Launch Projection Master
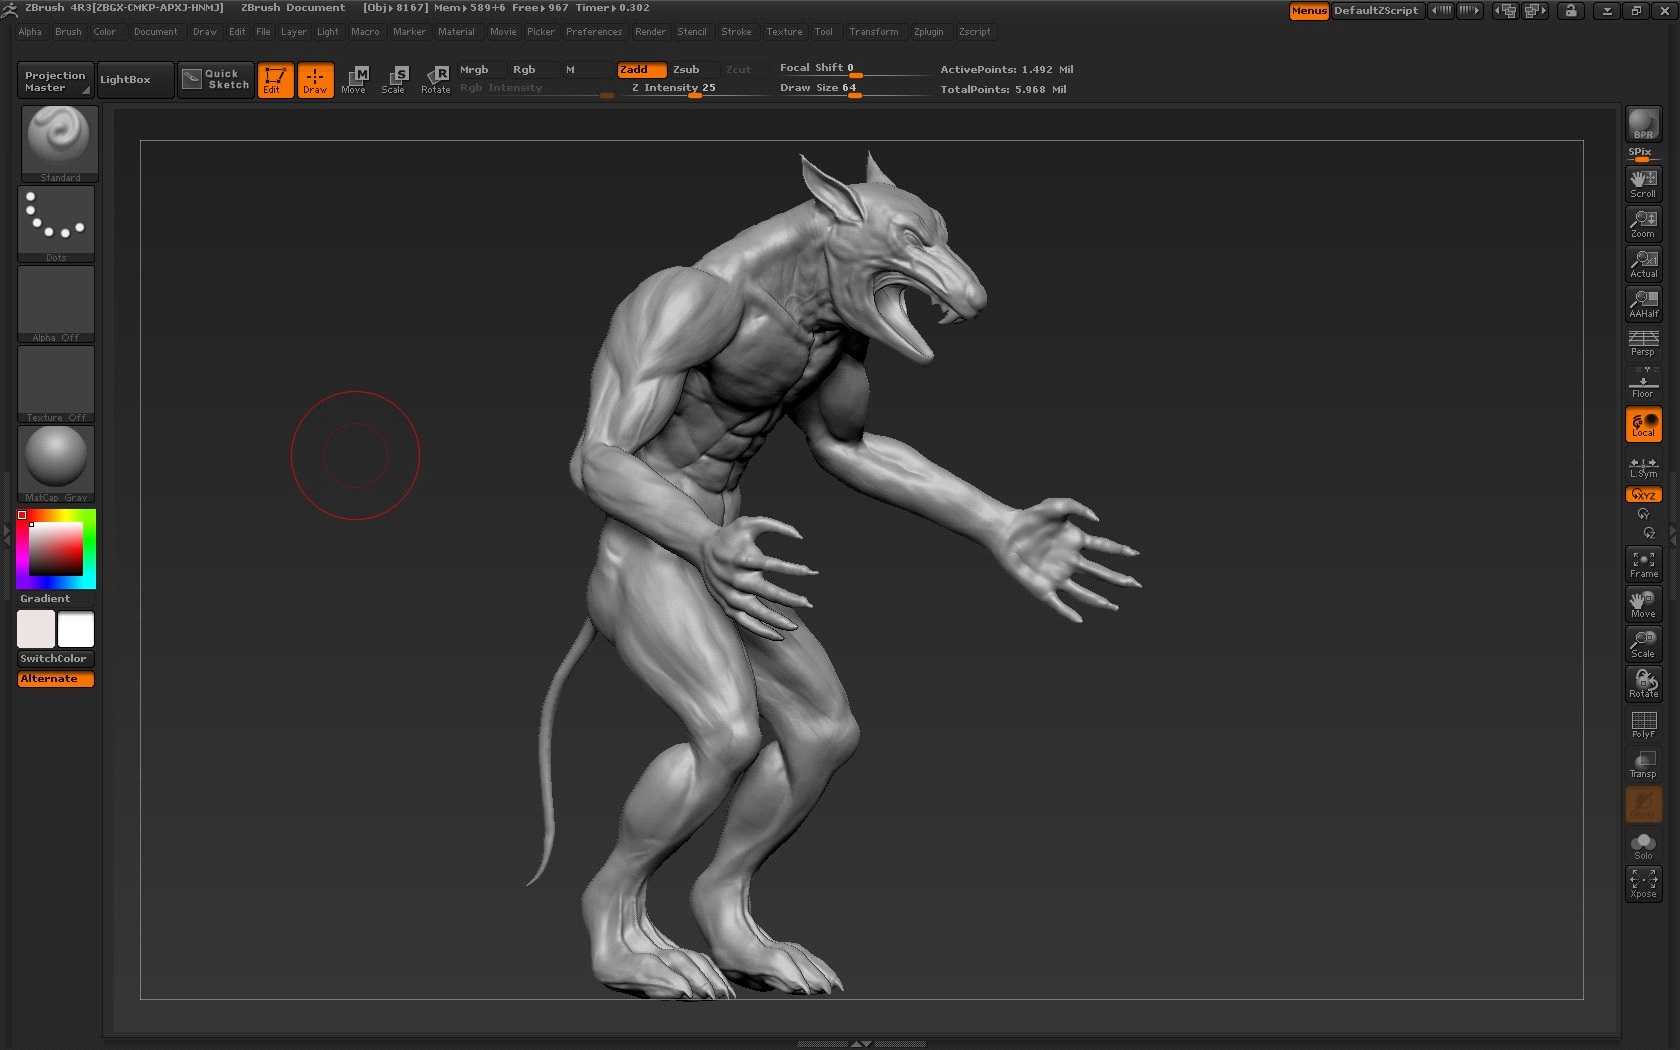 pos(53,79)
